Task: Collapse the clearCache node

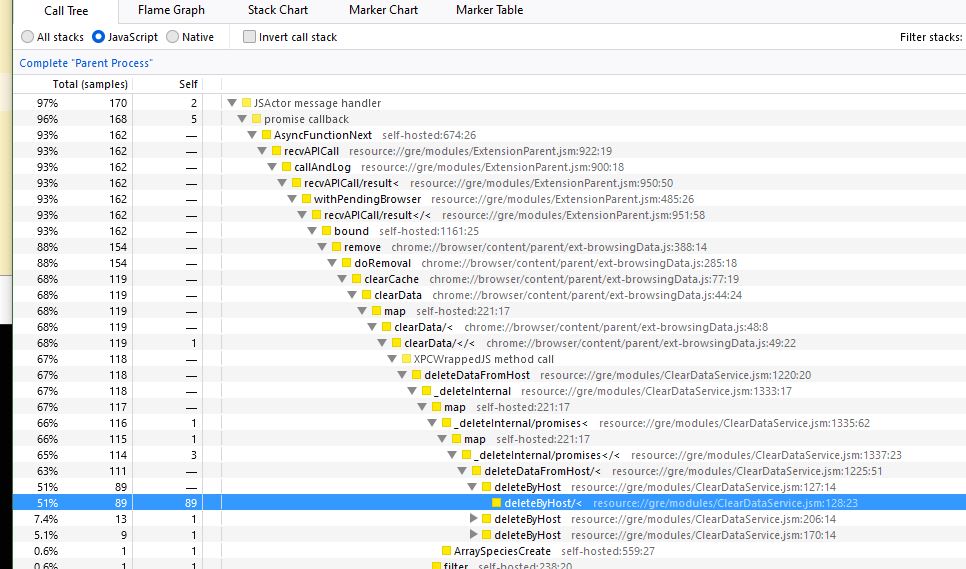Action: pos(342,279)
